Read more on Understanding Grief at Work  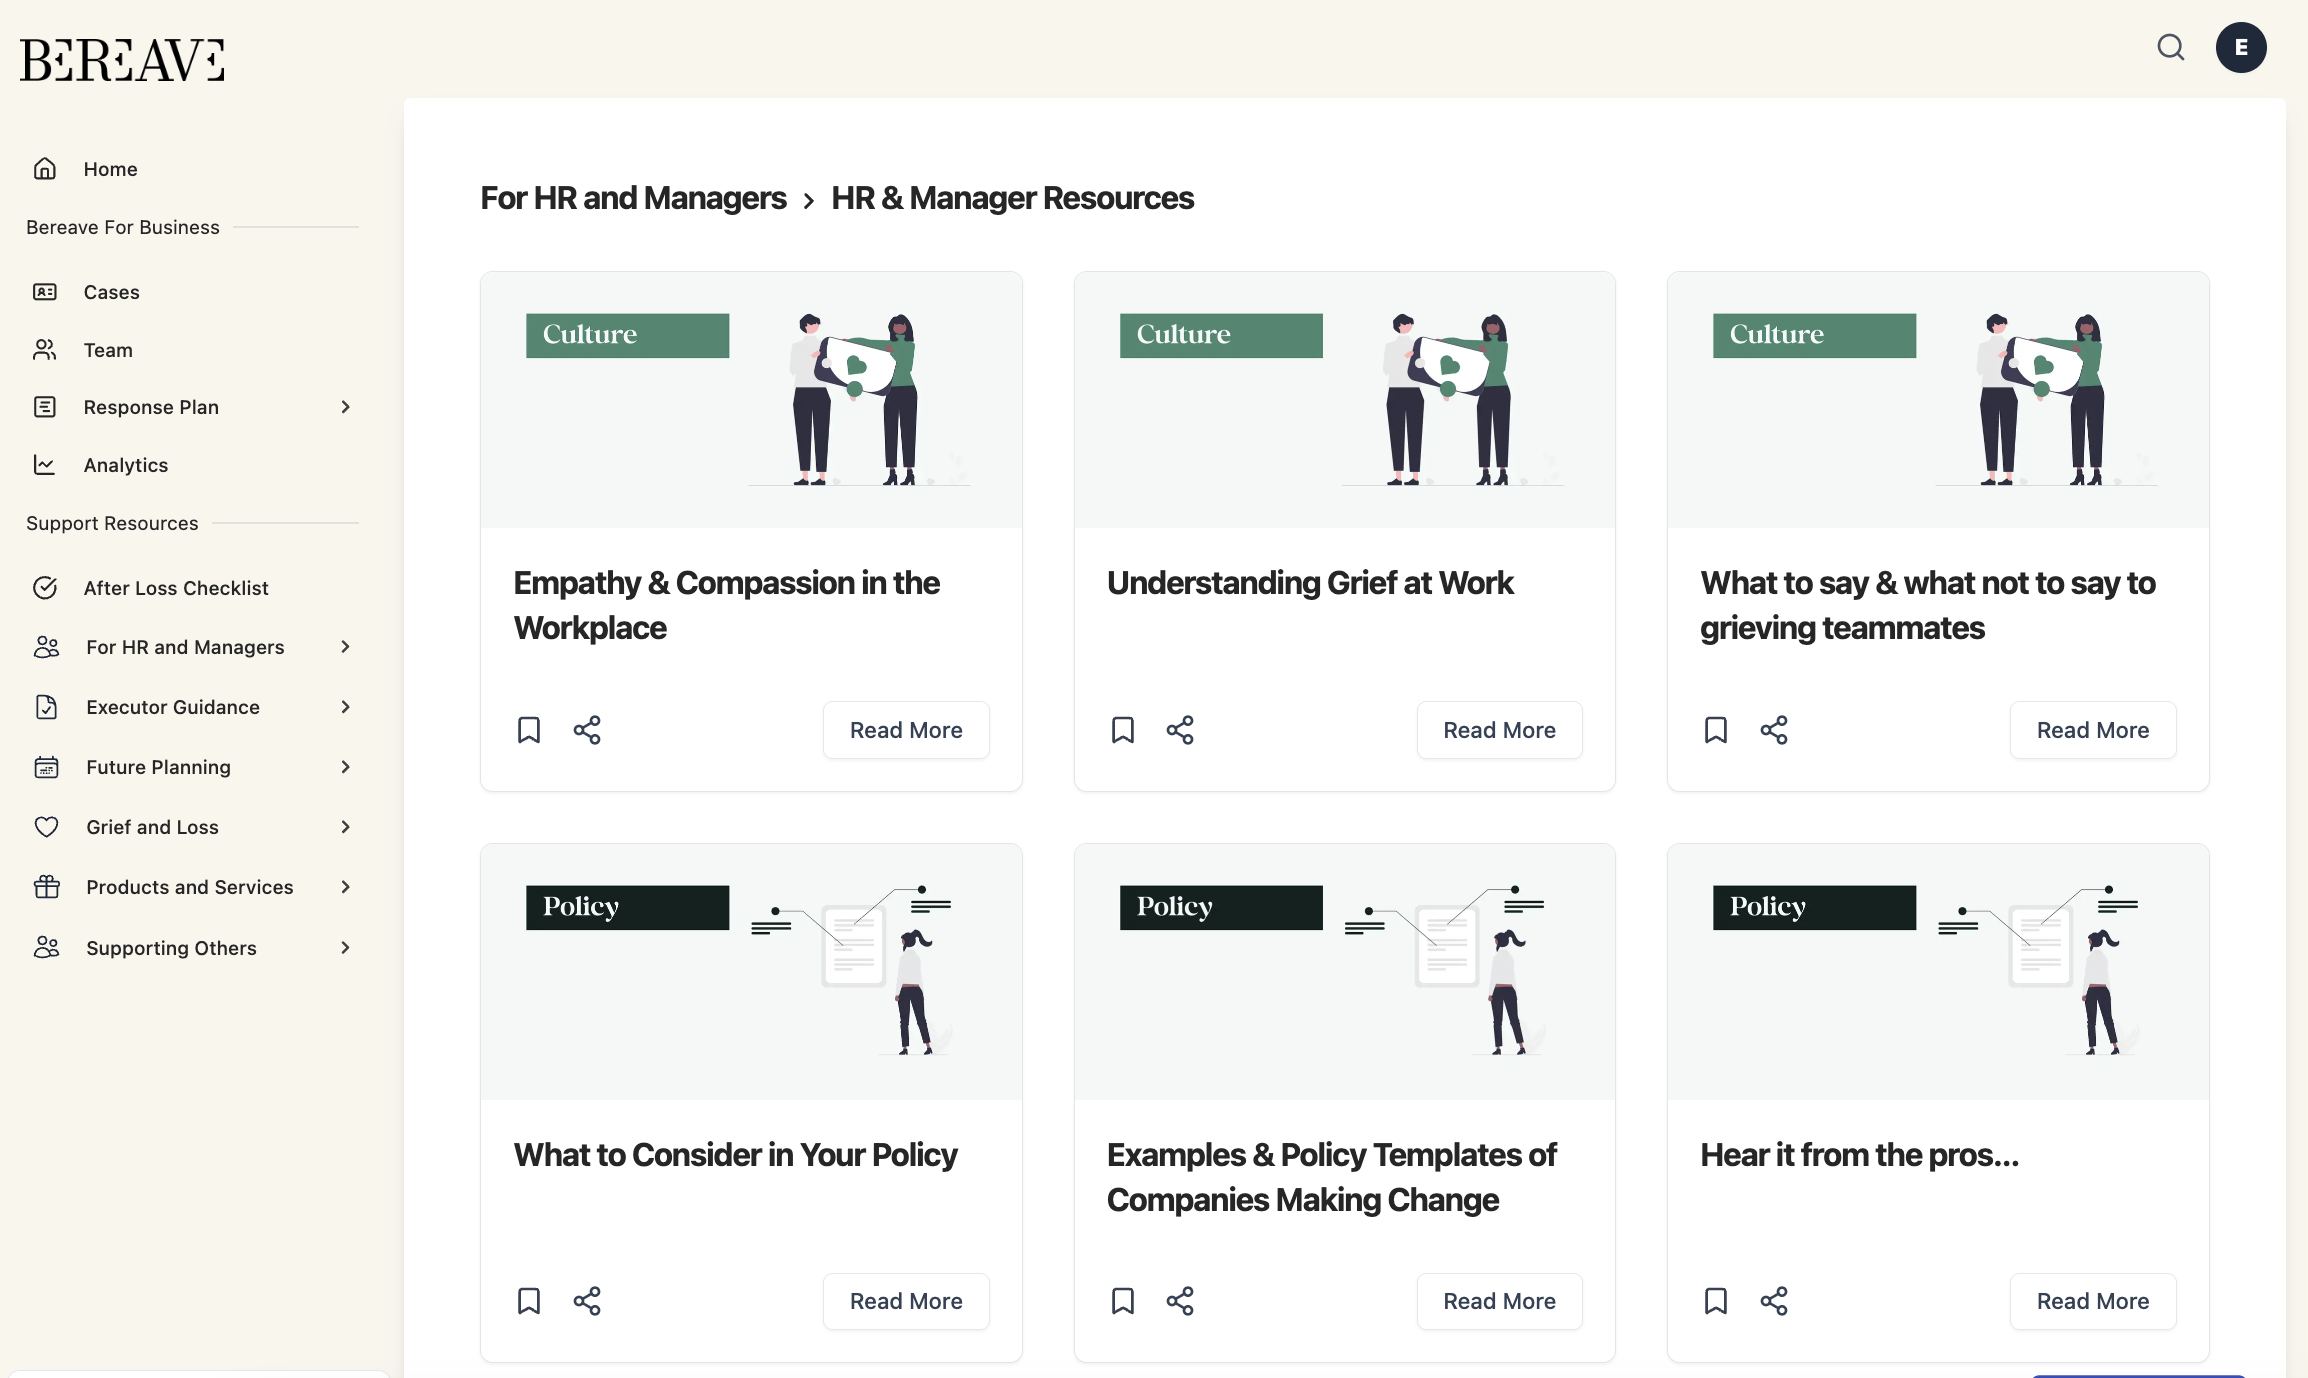(x=1499, y=730)
